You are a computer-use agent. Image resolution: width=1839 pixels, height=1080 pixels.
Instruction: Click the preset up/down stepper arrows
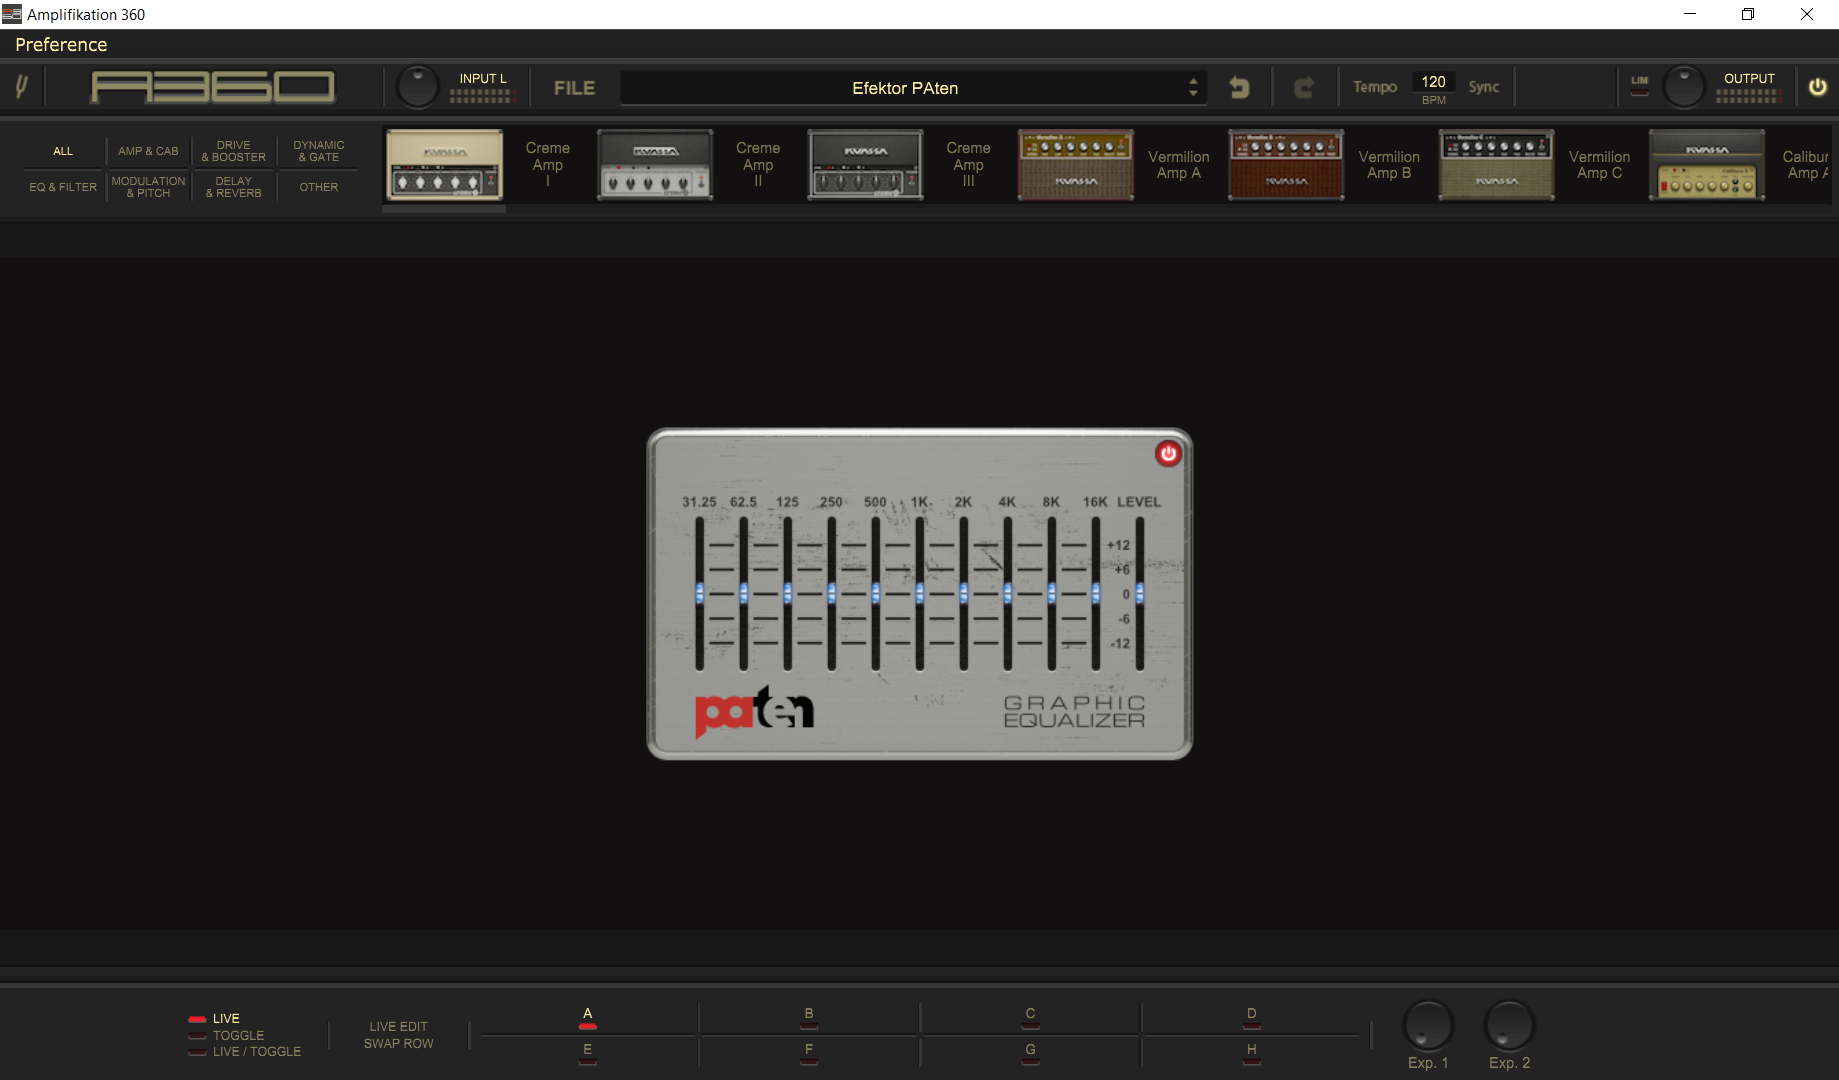[x=1193, y=87]
